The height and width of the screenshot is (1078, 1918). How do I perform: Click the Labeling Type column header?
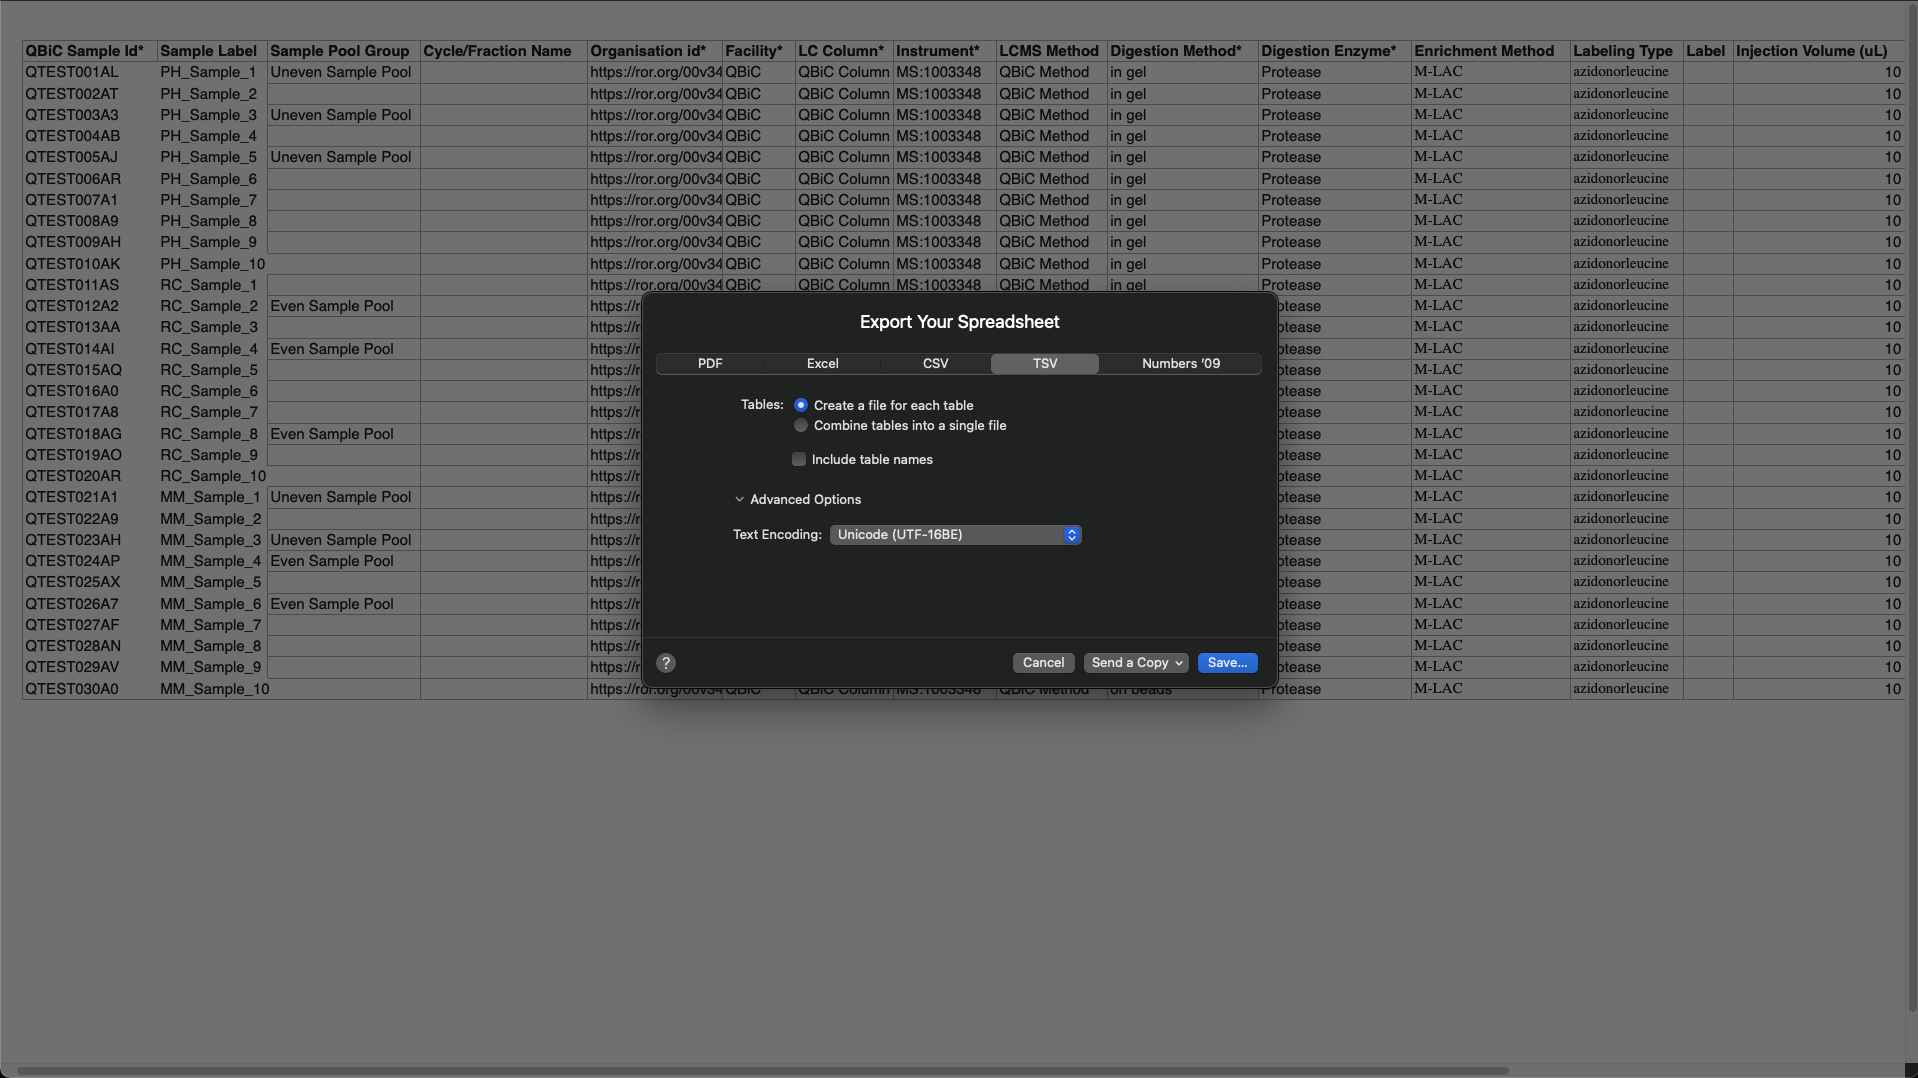[1622, 51]
